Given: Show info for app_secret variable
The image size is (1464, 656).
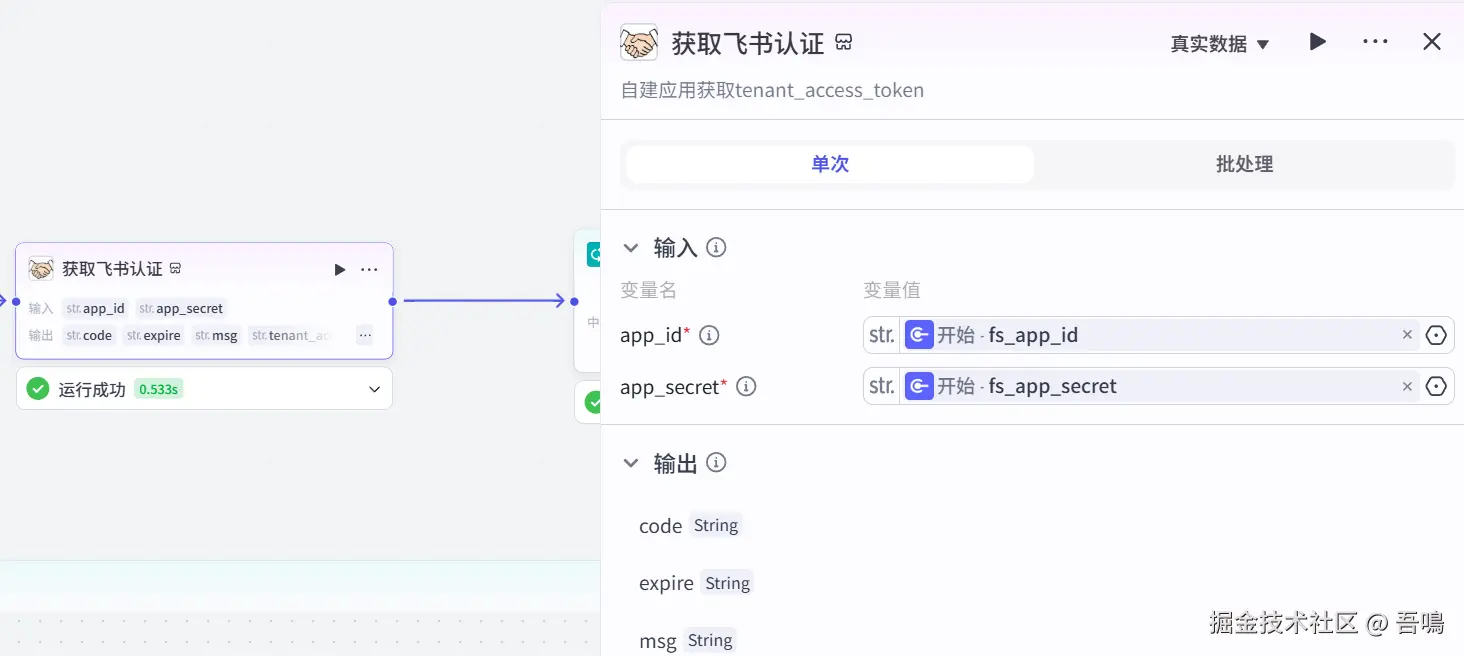Looking at the screenshot, I should 746,386.
